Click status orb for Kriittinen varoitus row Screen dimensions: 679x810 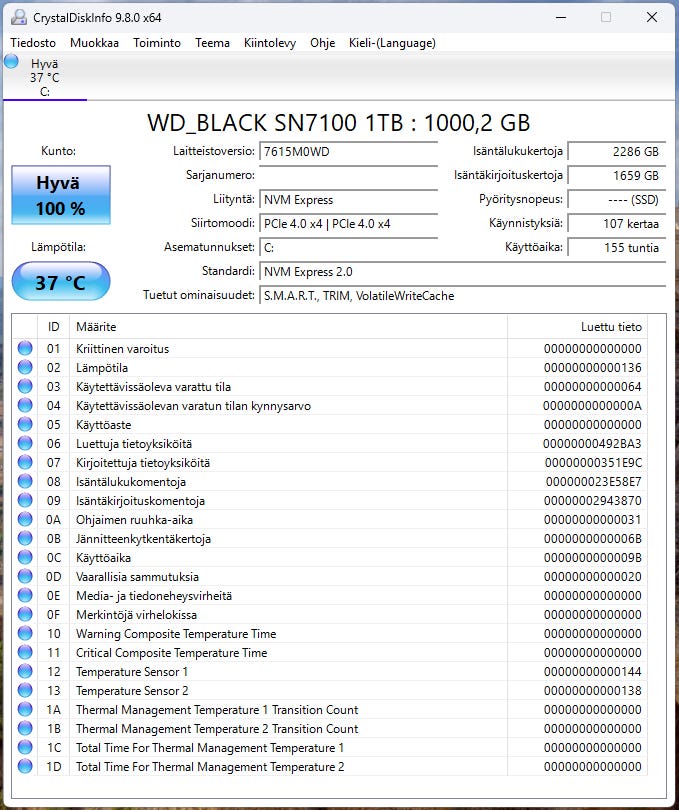(x=25, y=348)
